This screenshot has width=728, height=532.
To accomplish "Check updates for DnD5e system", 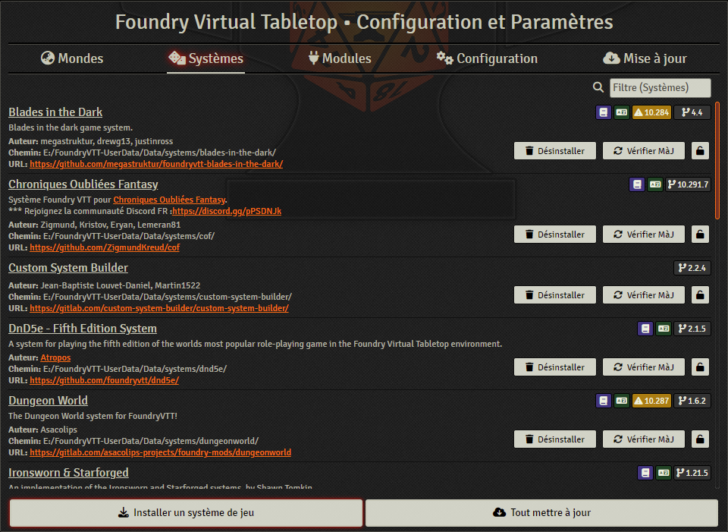I will pos(644,367).
